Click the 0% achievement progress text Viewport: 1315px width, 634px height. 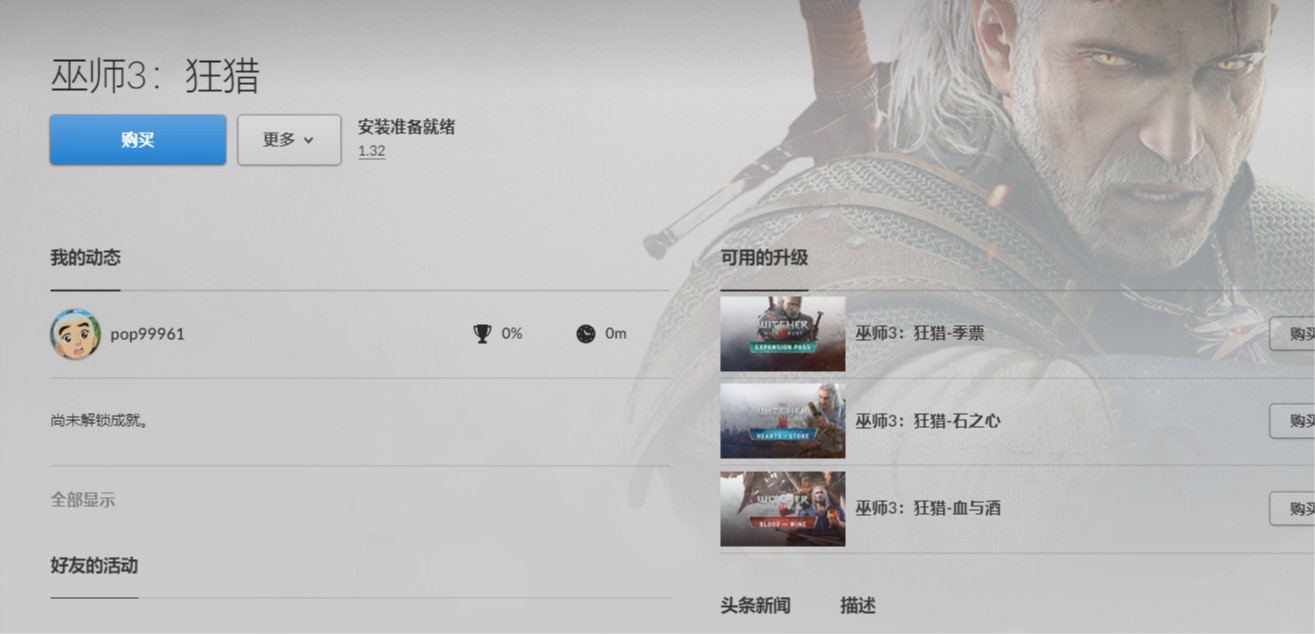(512, 334)
